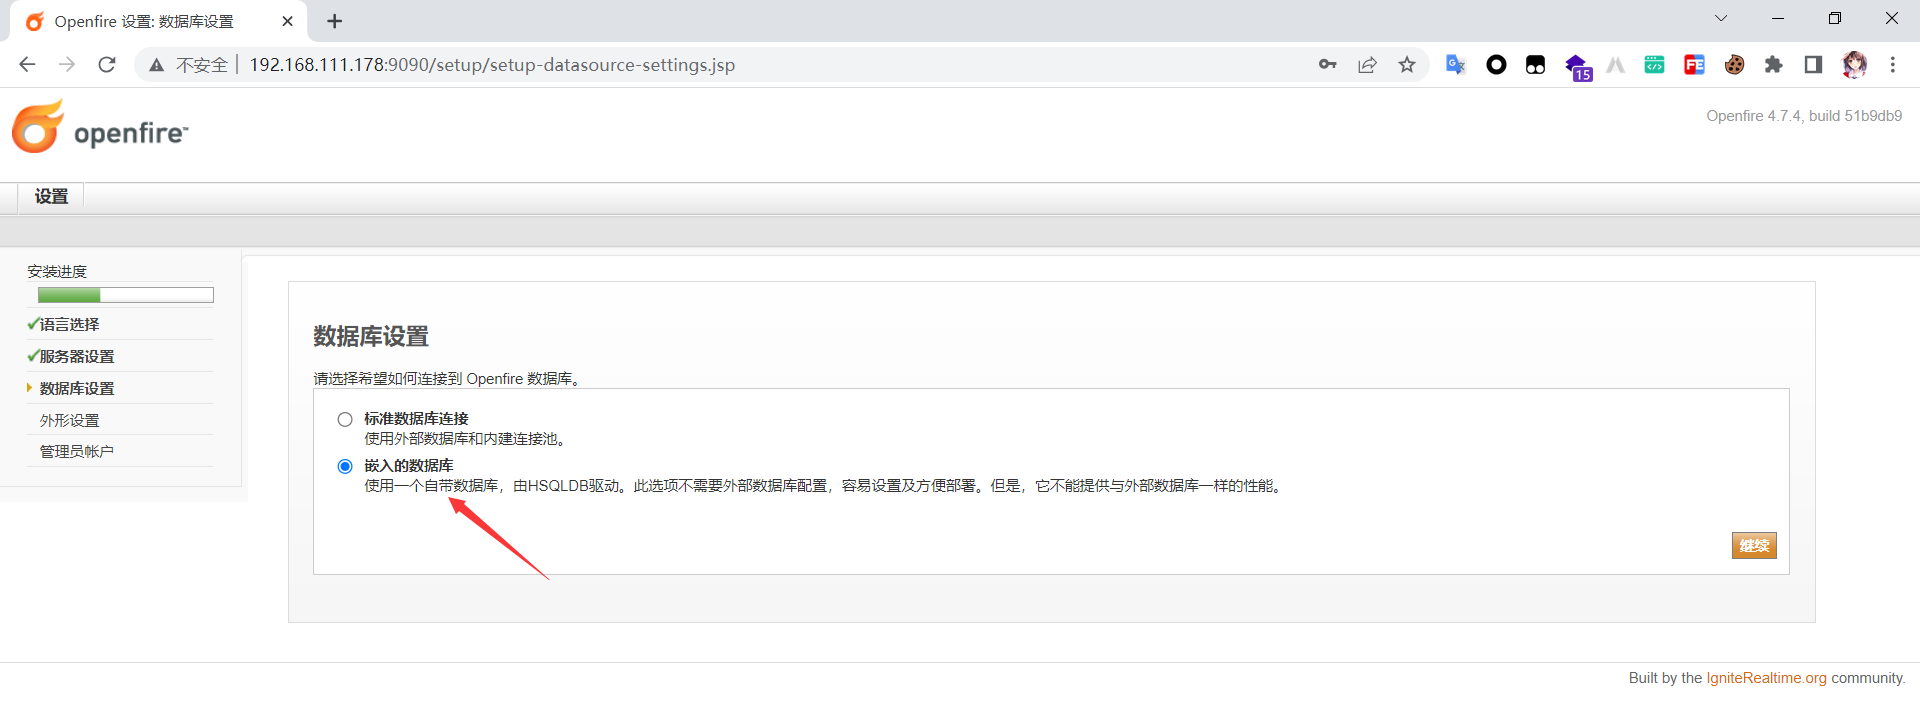This screenshot has height=709, width=1920.
Task: Open the 设置 tab
Action: (x=51, y=197)
